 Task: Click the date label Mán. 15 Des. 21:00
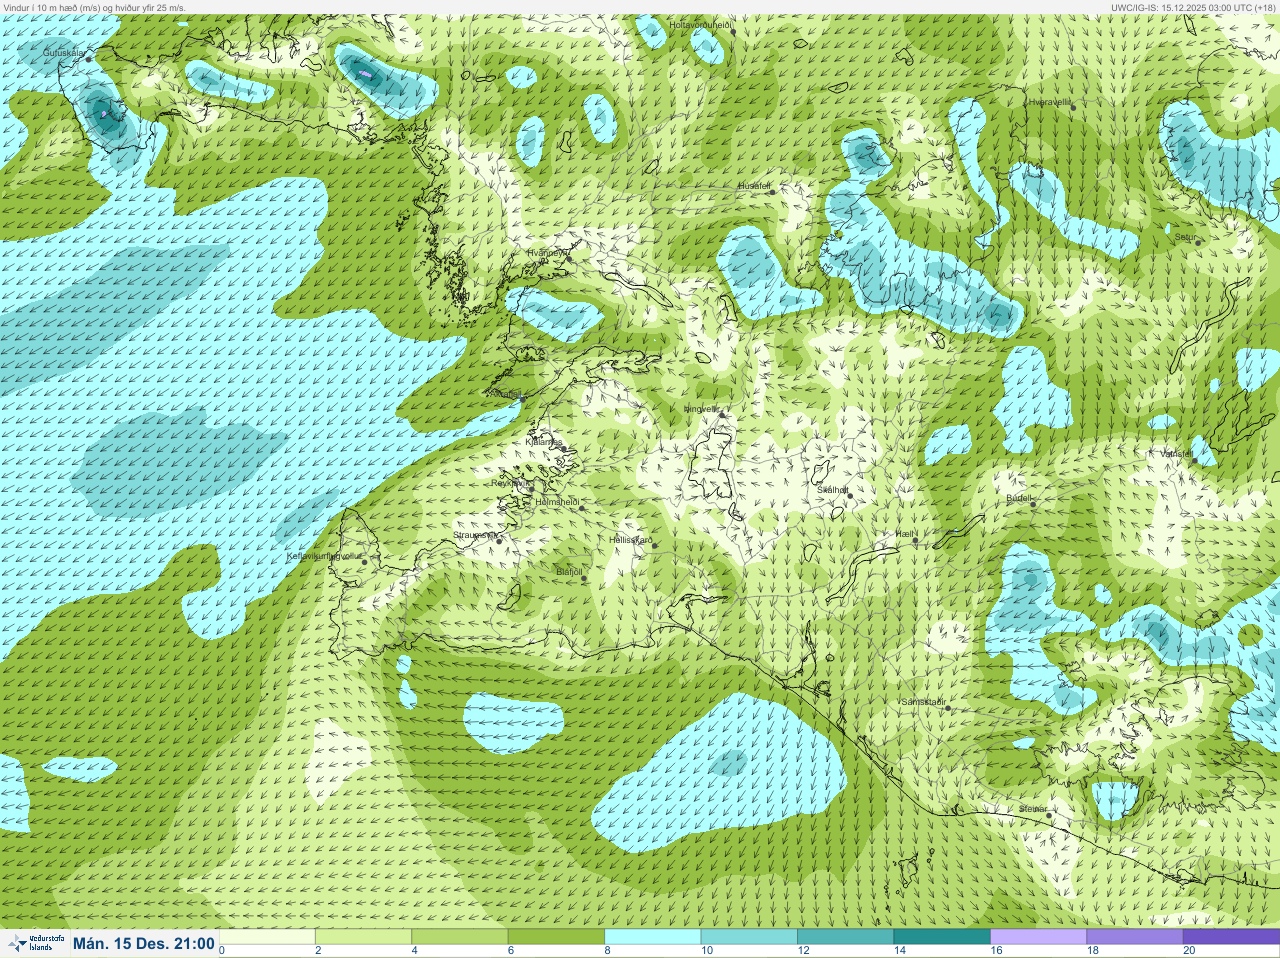[143, 943]
